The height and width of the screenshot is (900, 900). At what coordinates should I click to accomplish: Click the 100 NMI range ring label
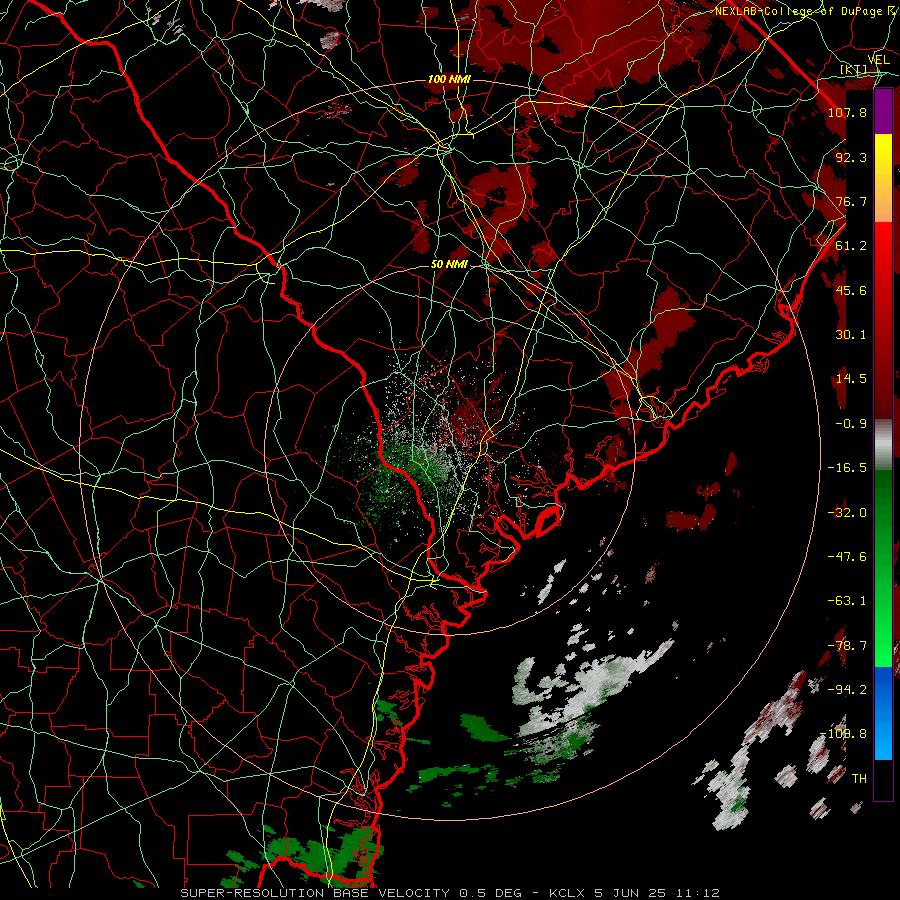click(x=449, y=79)
